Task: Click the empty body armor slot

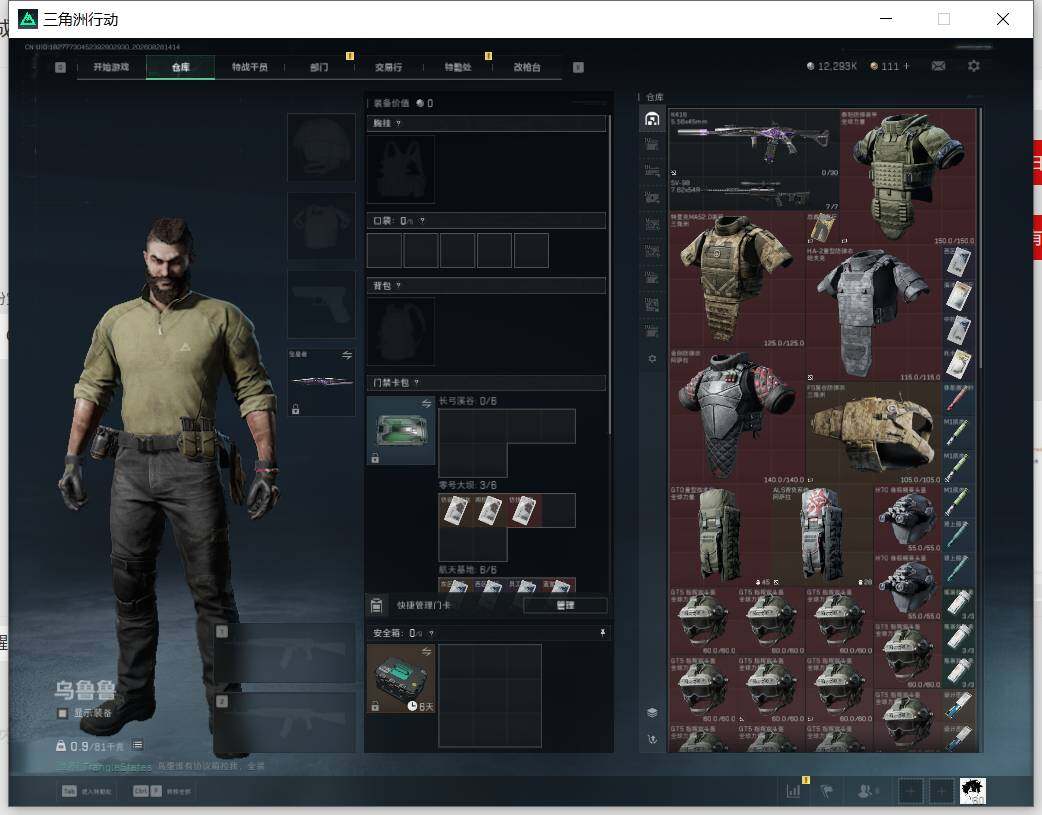Action: [321, 226]
